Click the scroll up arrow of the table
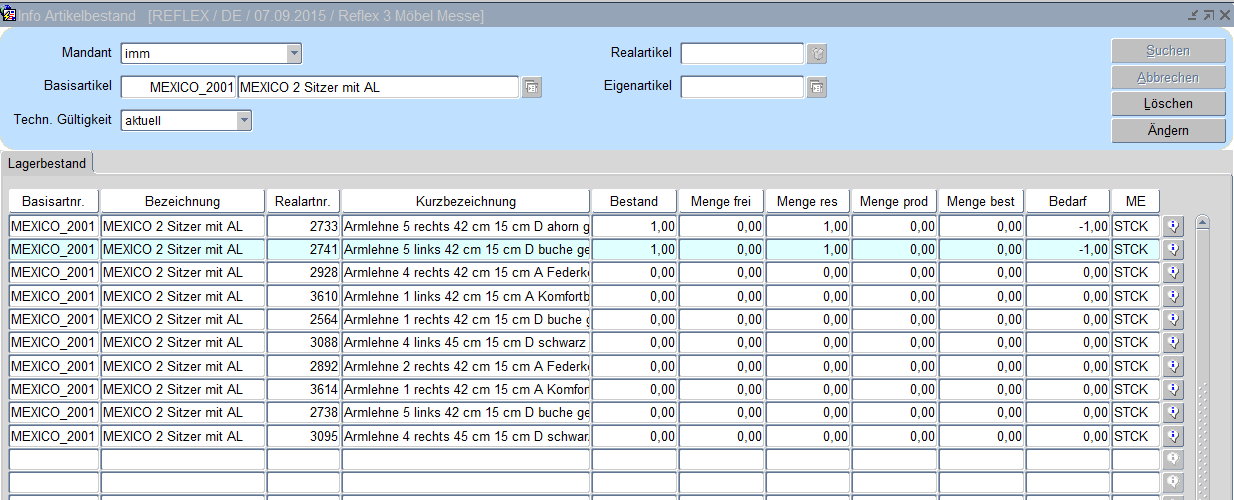 pos(1203,223)
